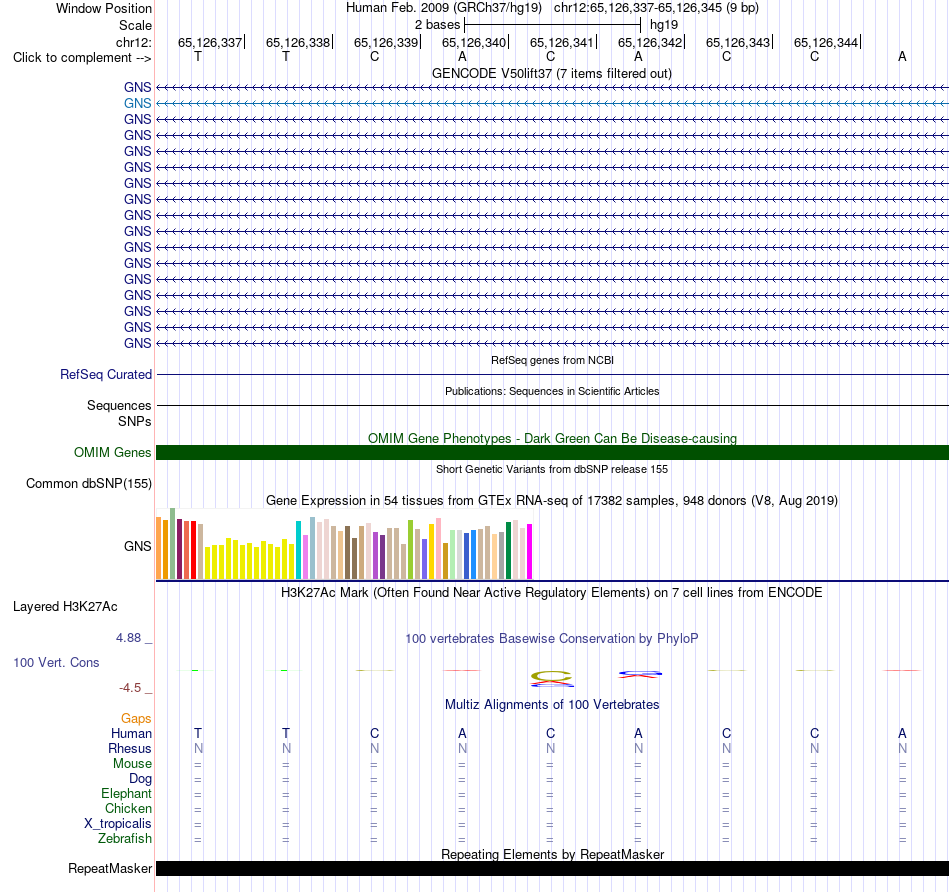This screenshot has width=950, height=892.
Task: Click the 'Click to complement -->' label
Action: (82, 58)
